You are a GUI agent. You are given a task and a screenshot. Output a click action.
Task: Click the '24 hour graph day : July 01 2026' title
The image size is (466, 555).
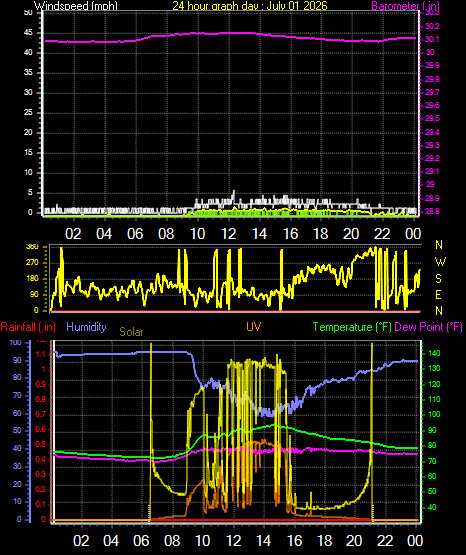250,6
